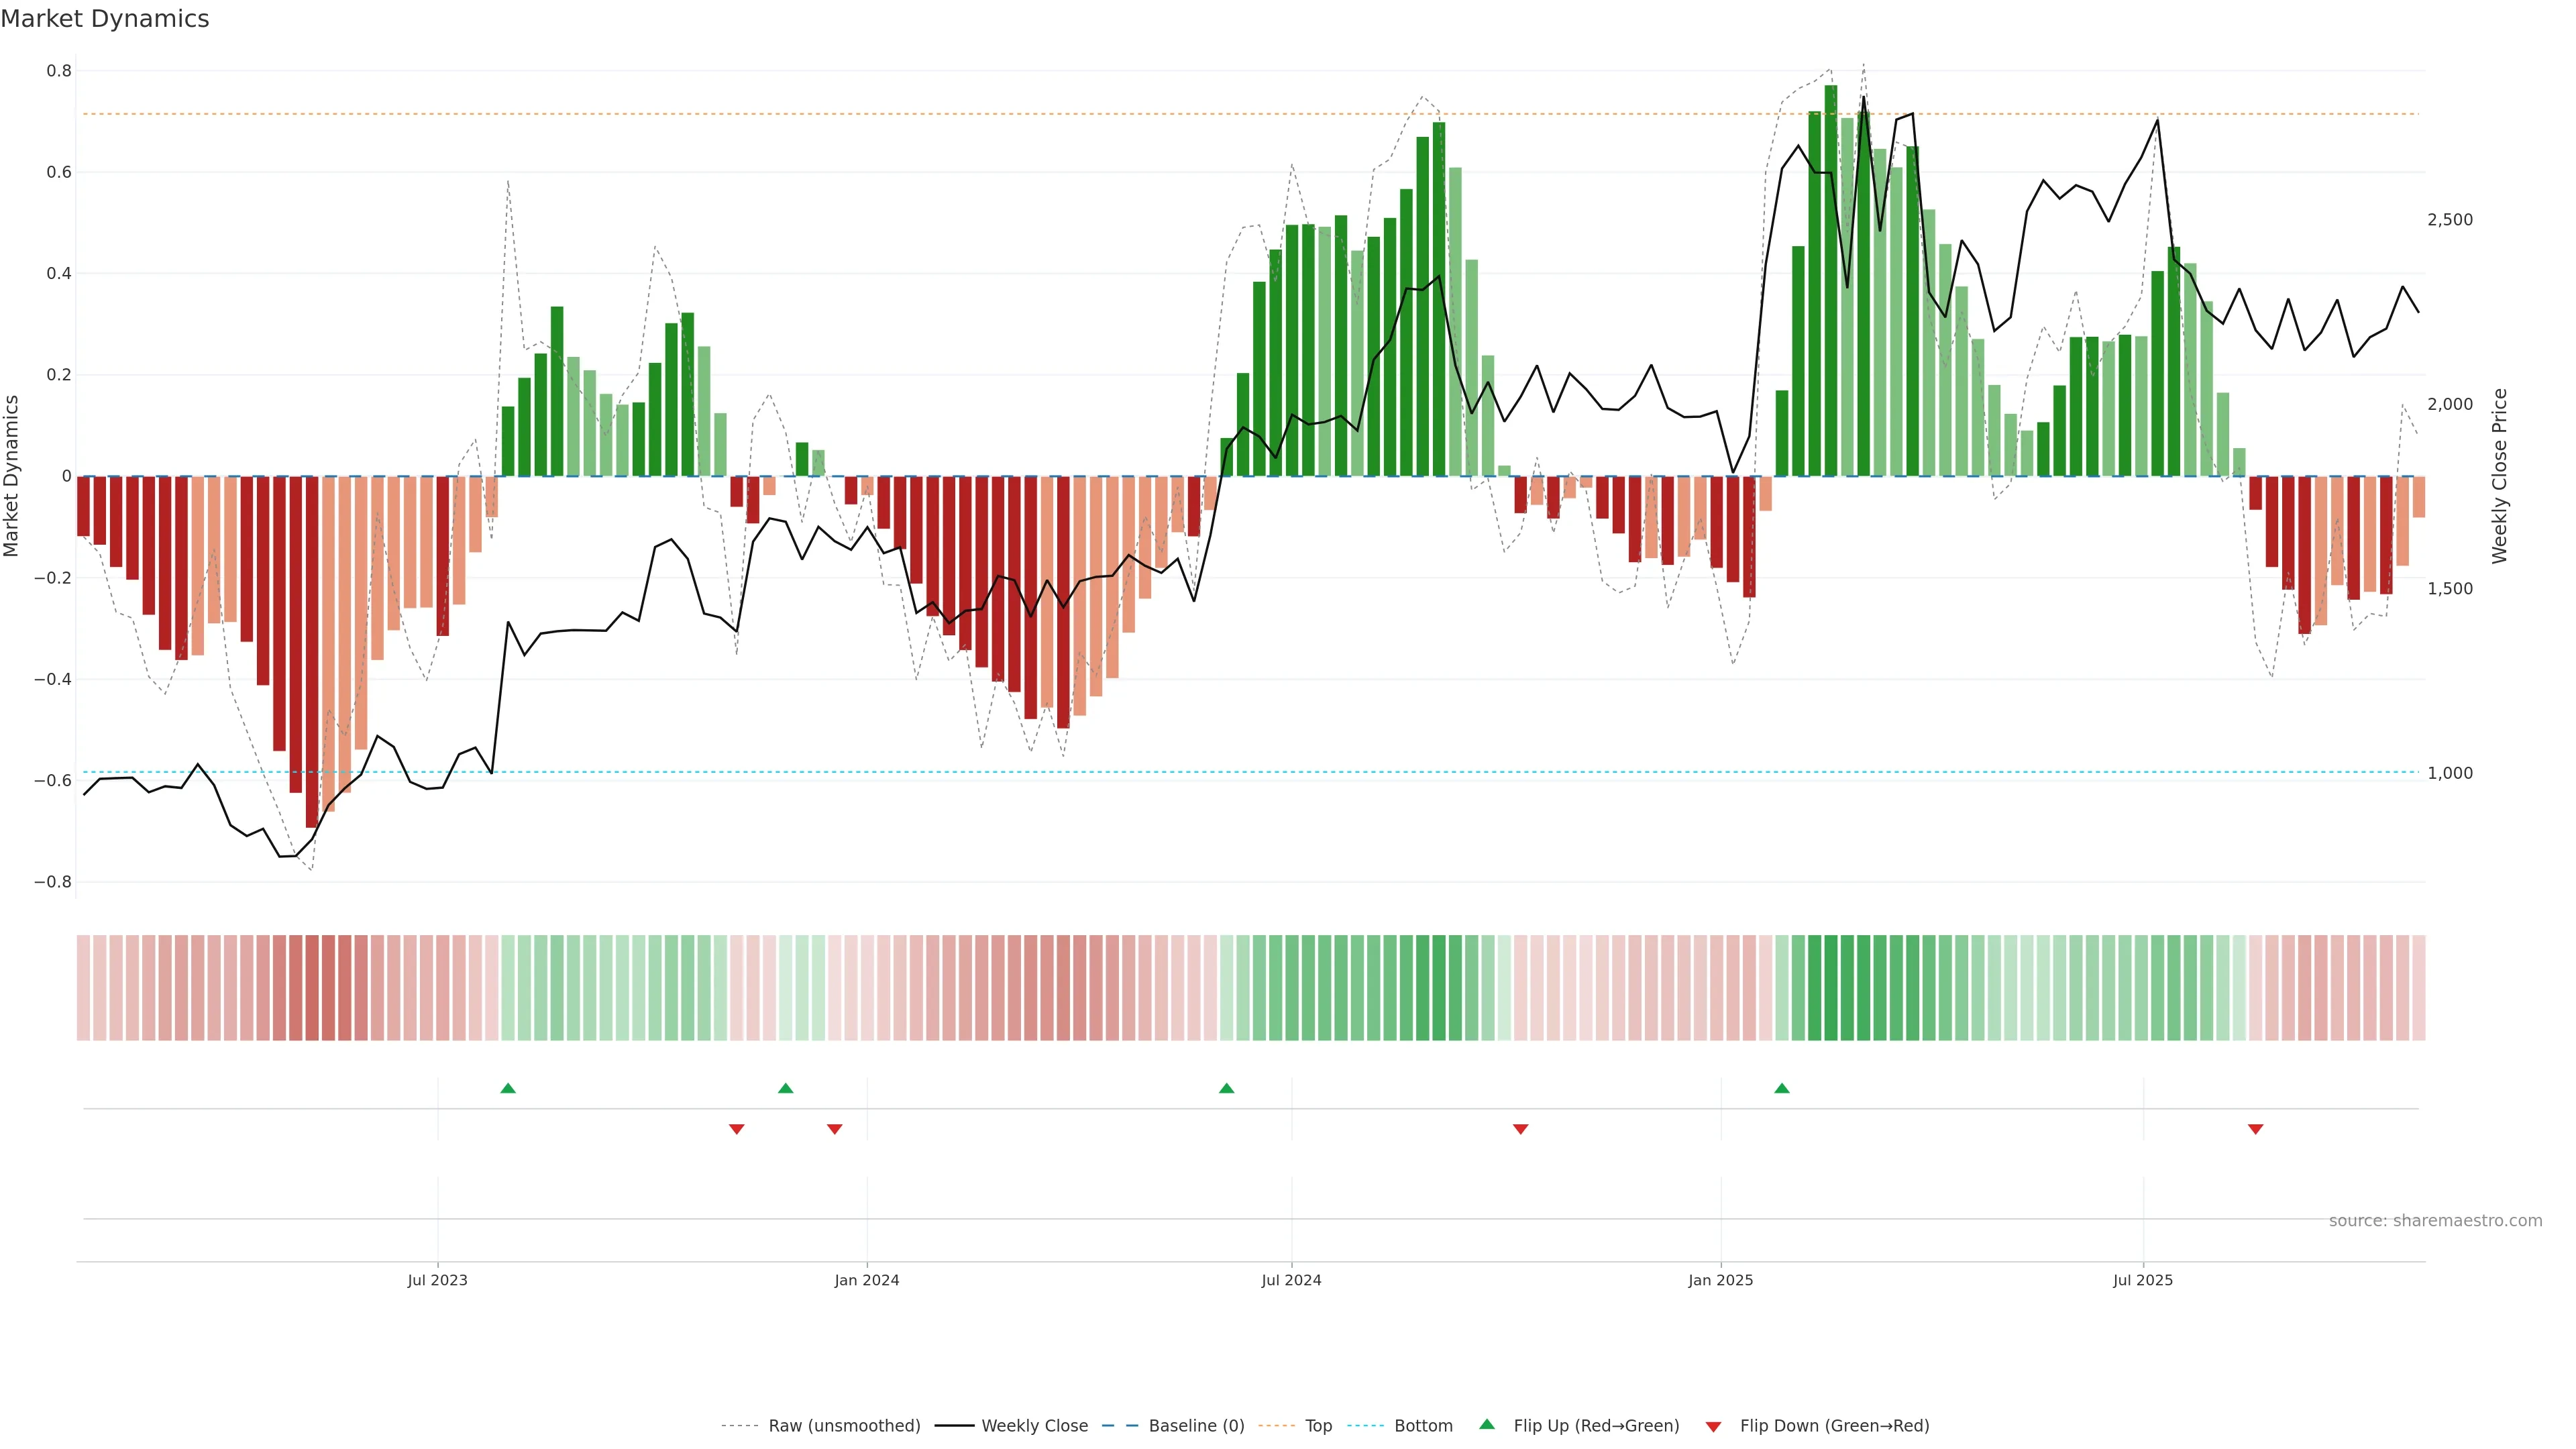The width and height of the screenshot is (2576, 1449).
Task: Click the Jul 2024 x-axis label
Action: [1291, 1280]
